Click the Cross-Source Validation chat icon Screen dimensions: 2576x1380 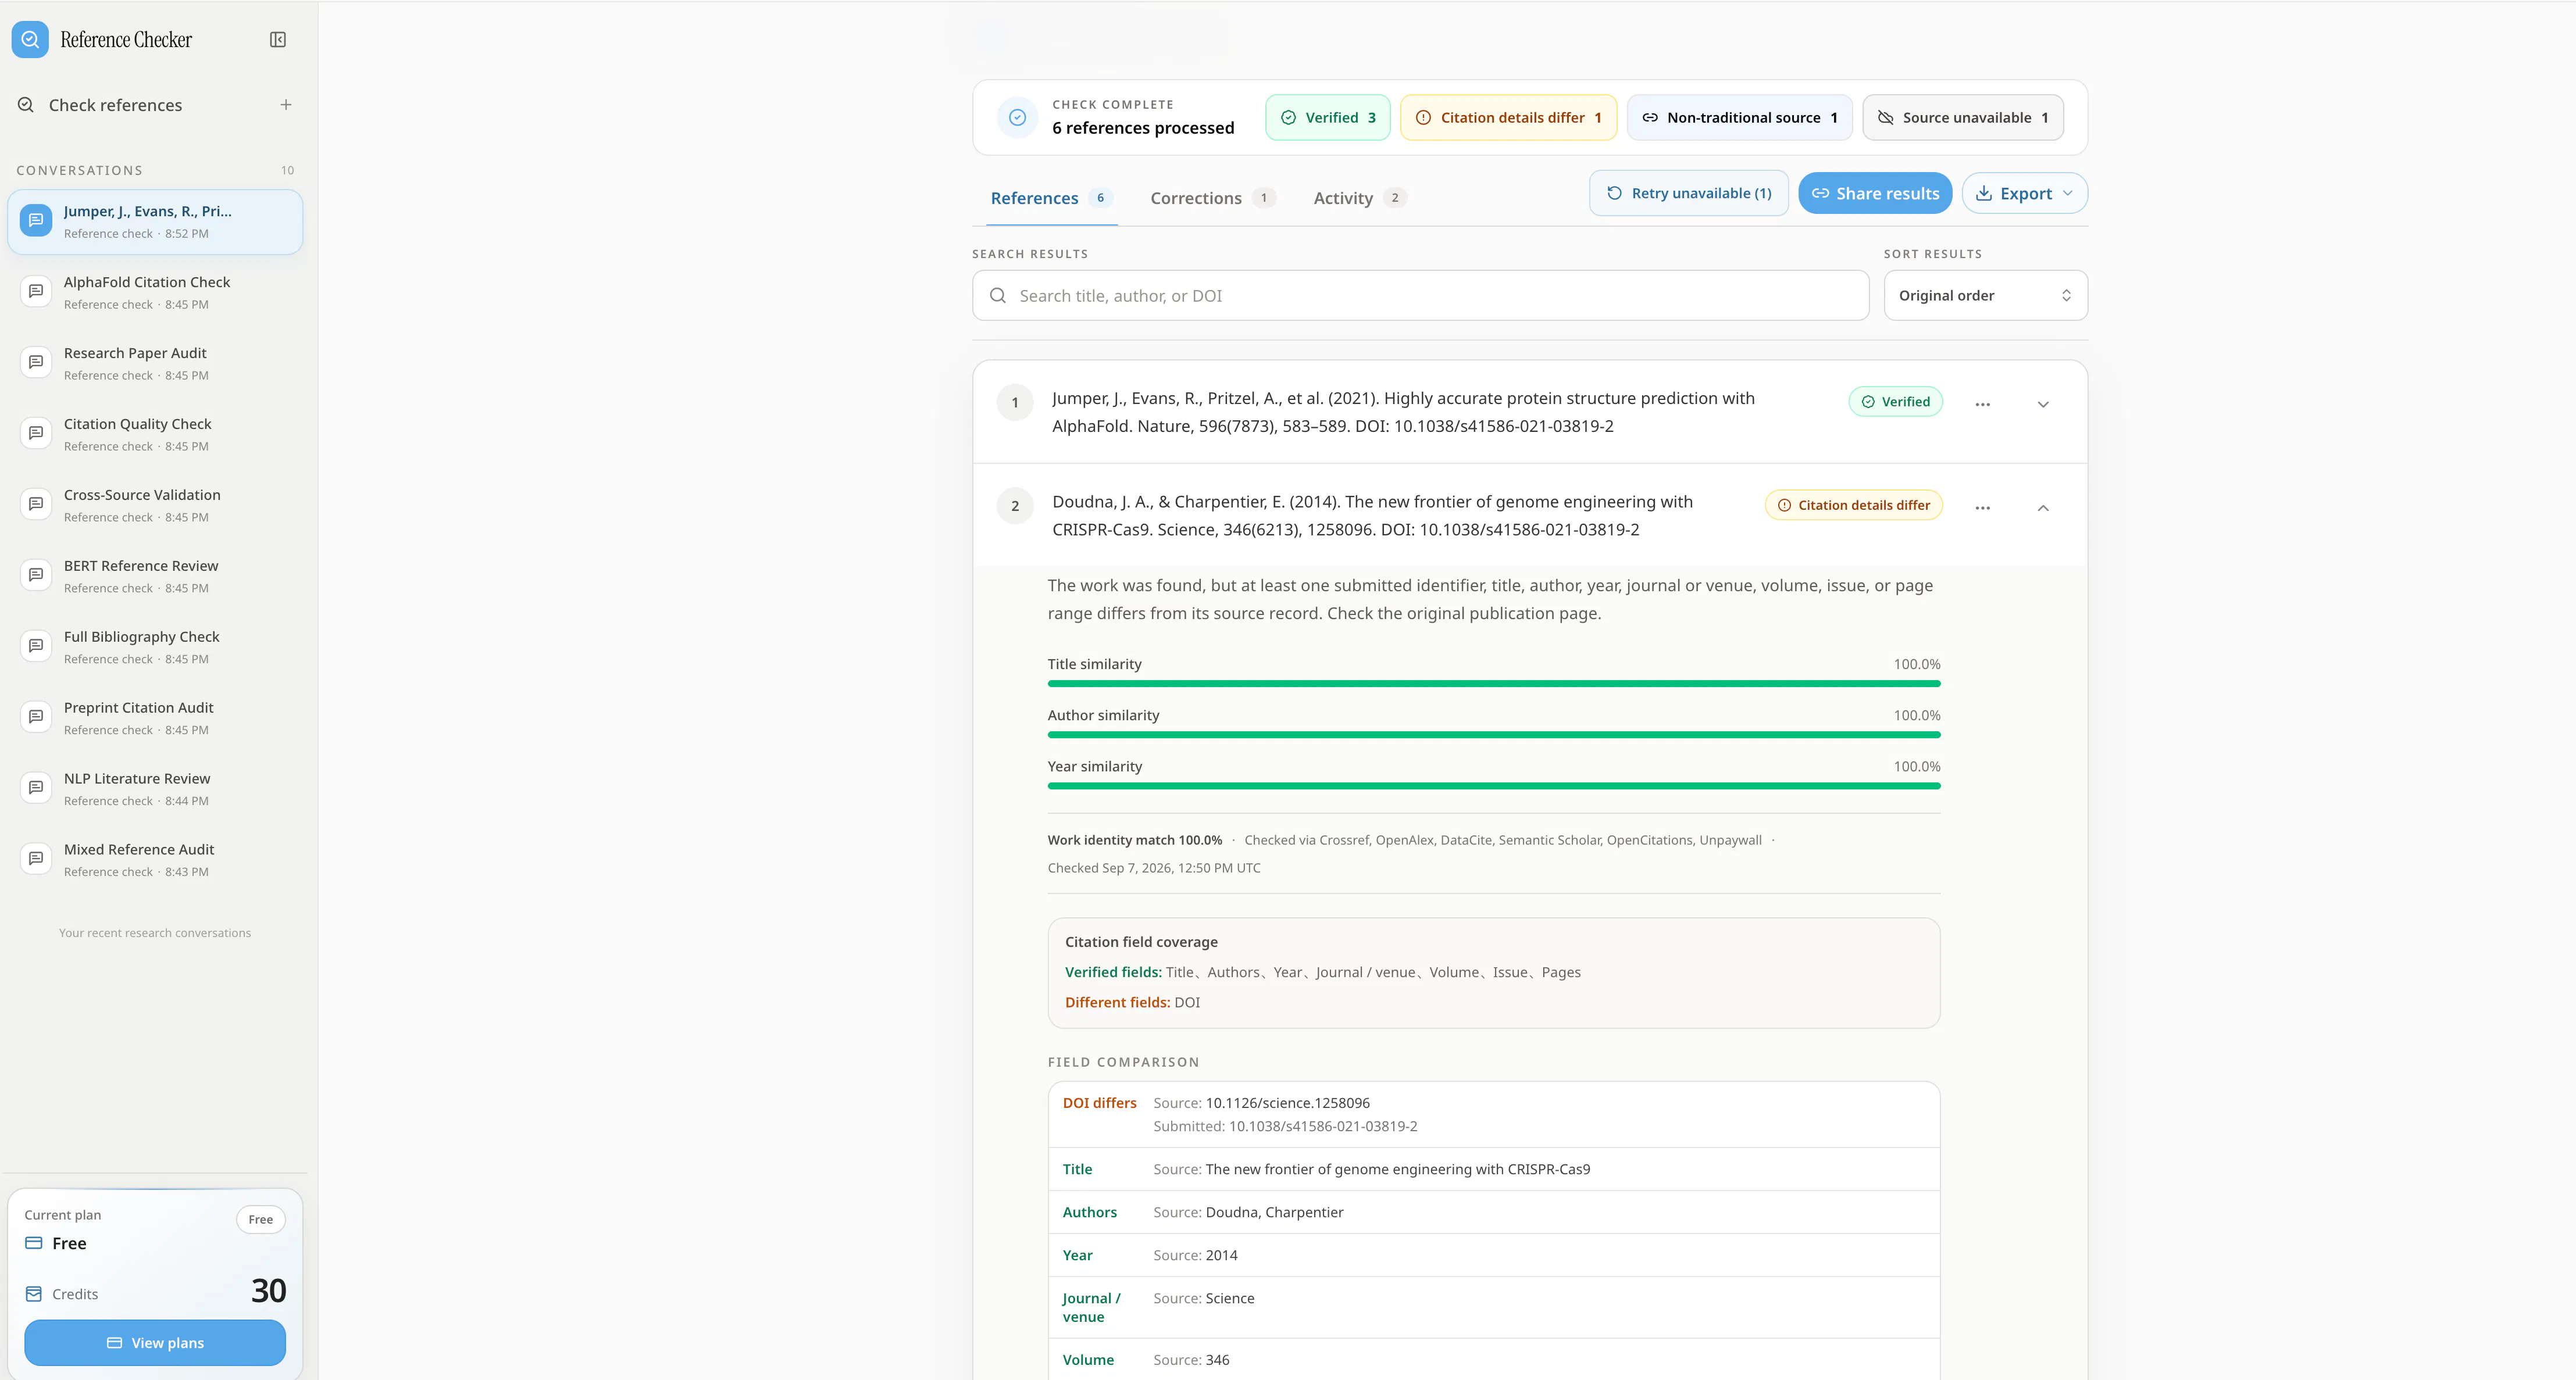[36, 504]
